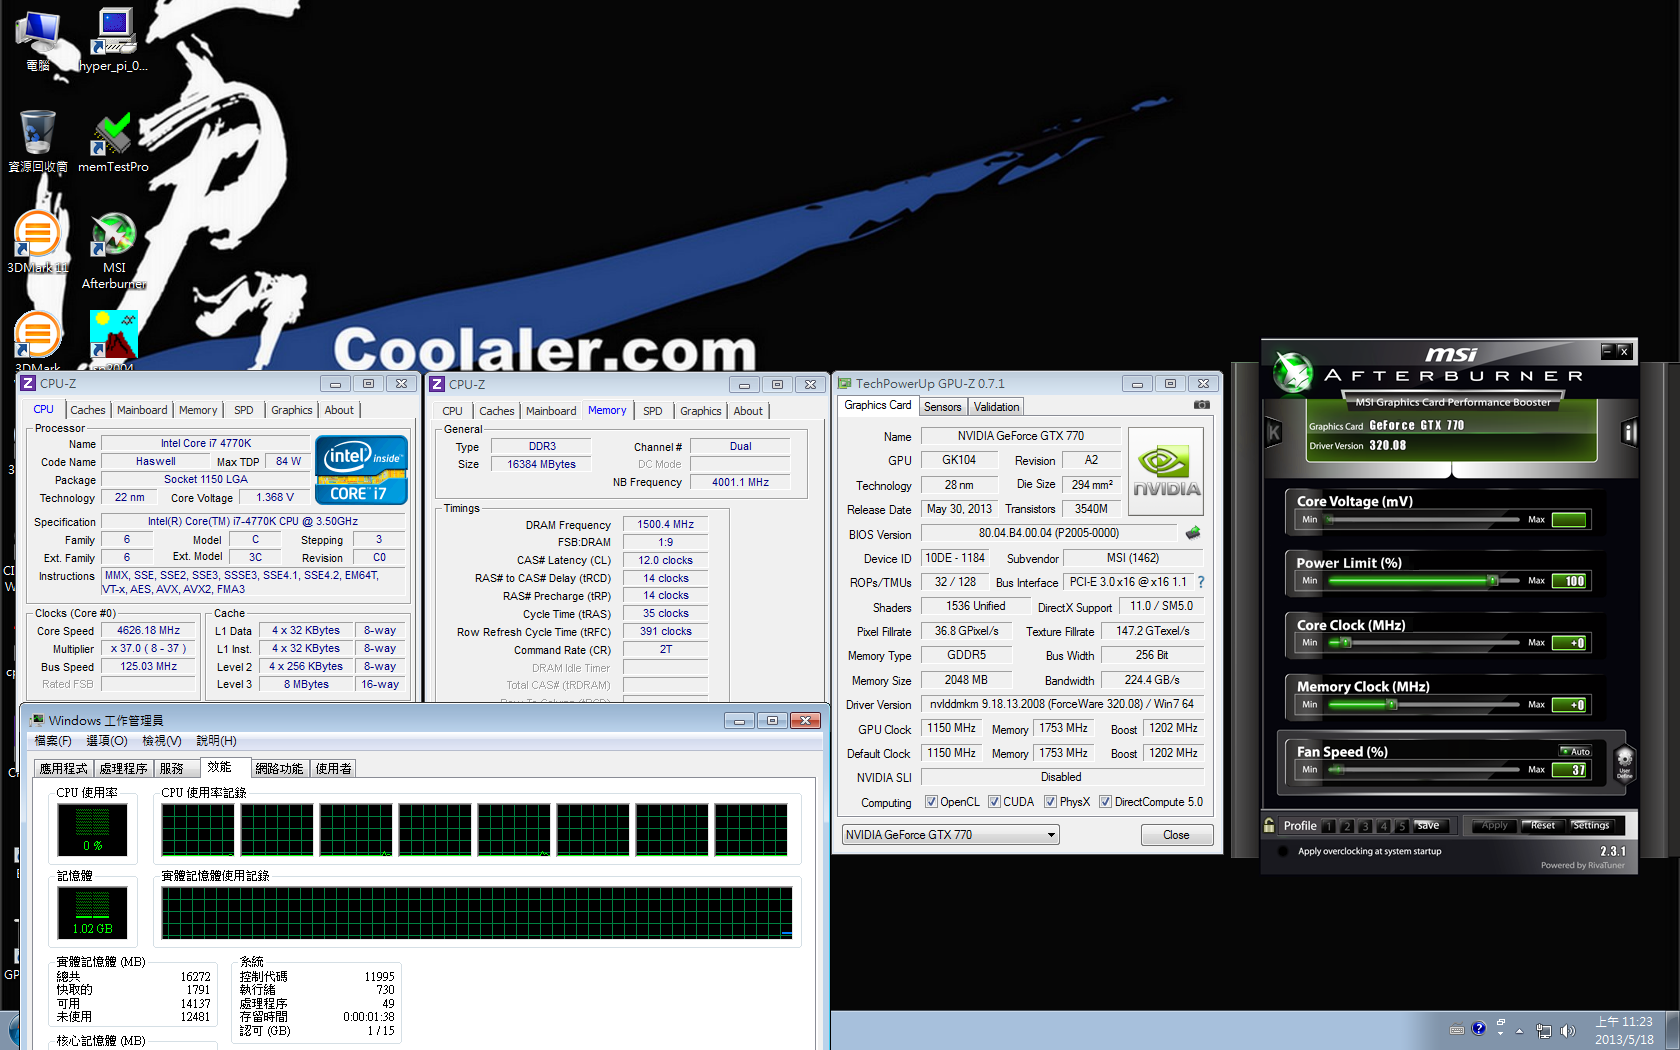Click the left CPU-Z window title icon
Image resolution: width=1680 pixels, height=1050 pixels.
[28, 383]
